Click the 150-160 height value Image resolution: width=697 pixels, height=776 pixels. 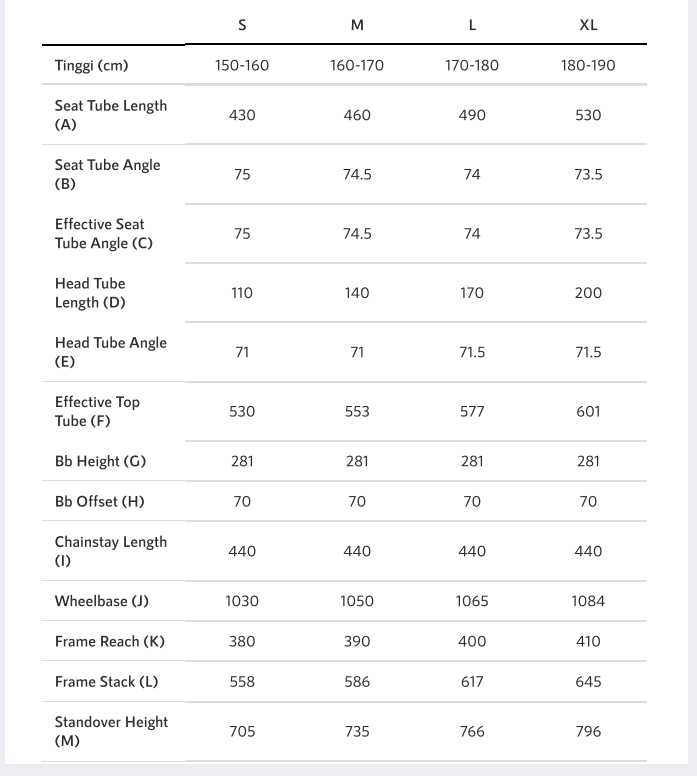tap(242, 66)
